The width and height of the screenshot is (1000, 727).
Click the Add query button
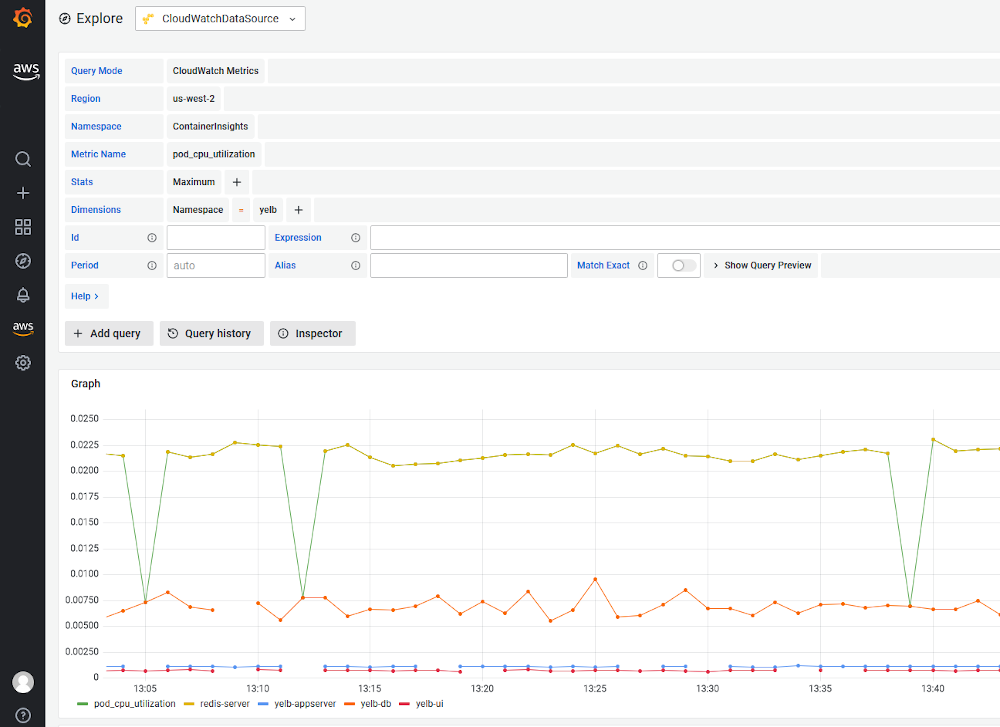tap(108, 333)
